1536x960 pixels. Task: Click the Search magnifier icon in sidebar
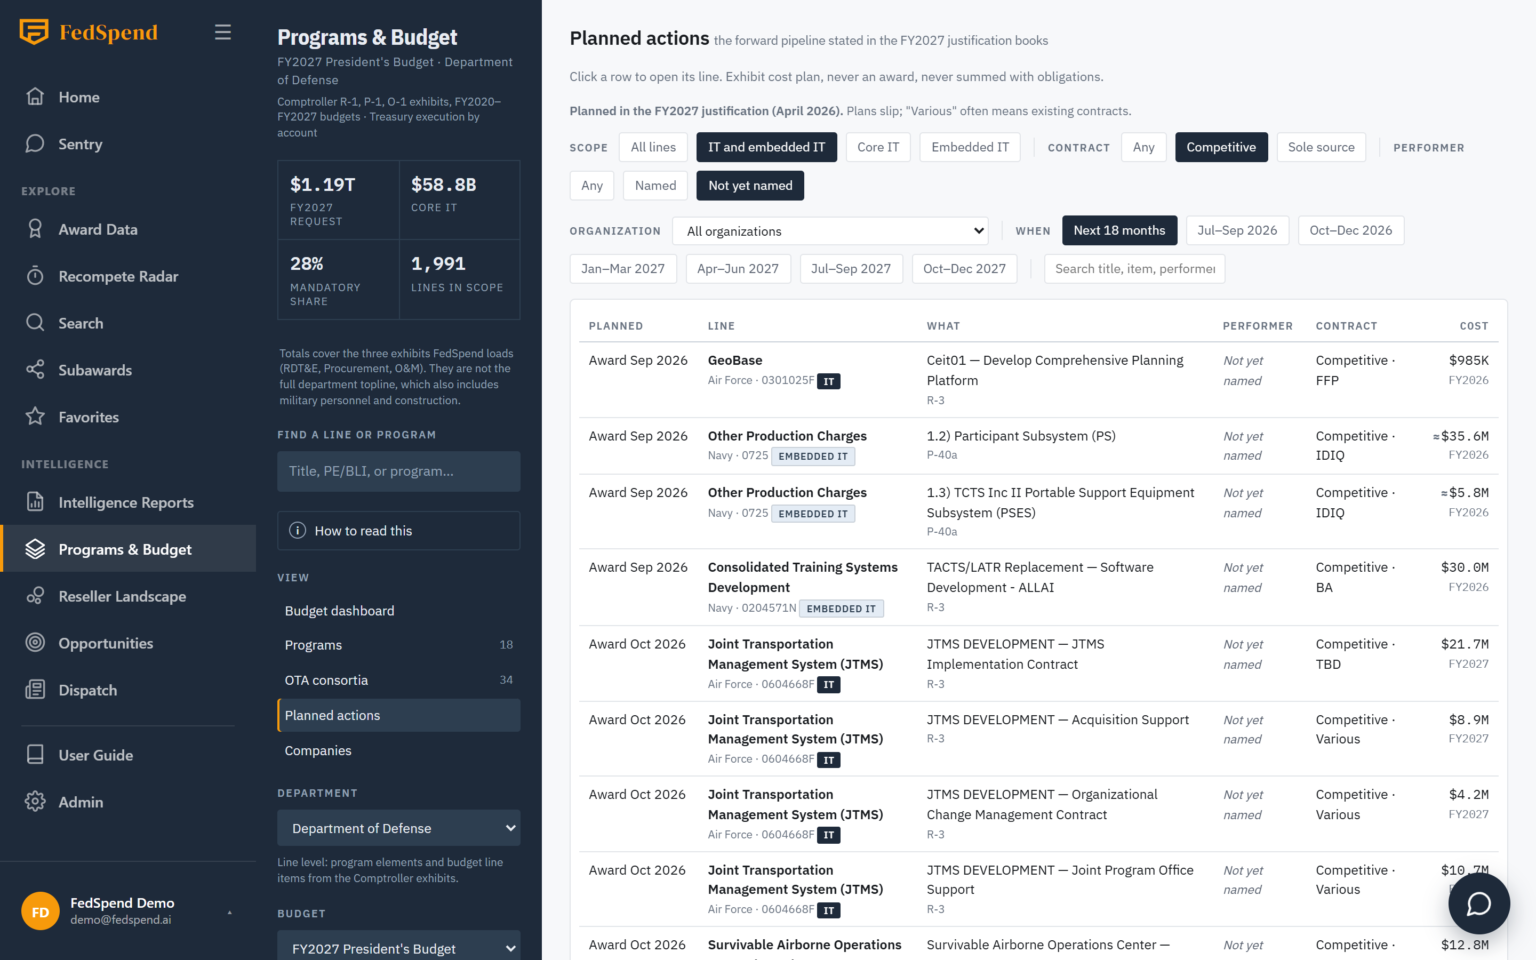coord(35,323)
